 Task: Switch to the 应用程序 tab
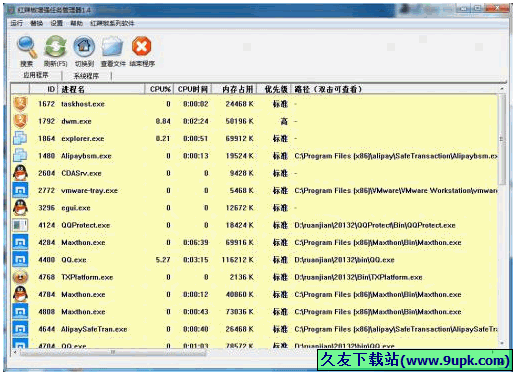tap(36, 75)
